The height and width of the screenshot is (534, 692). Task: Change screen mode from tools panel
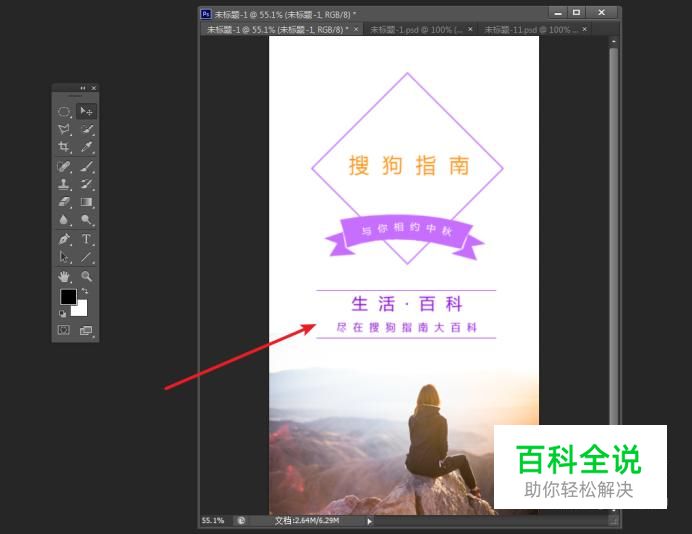tap(86, 330)
